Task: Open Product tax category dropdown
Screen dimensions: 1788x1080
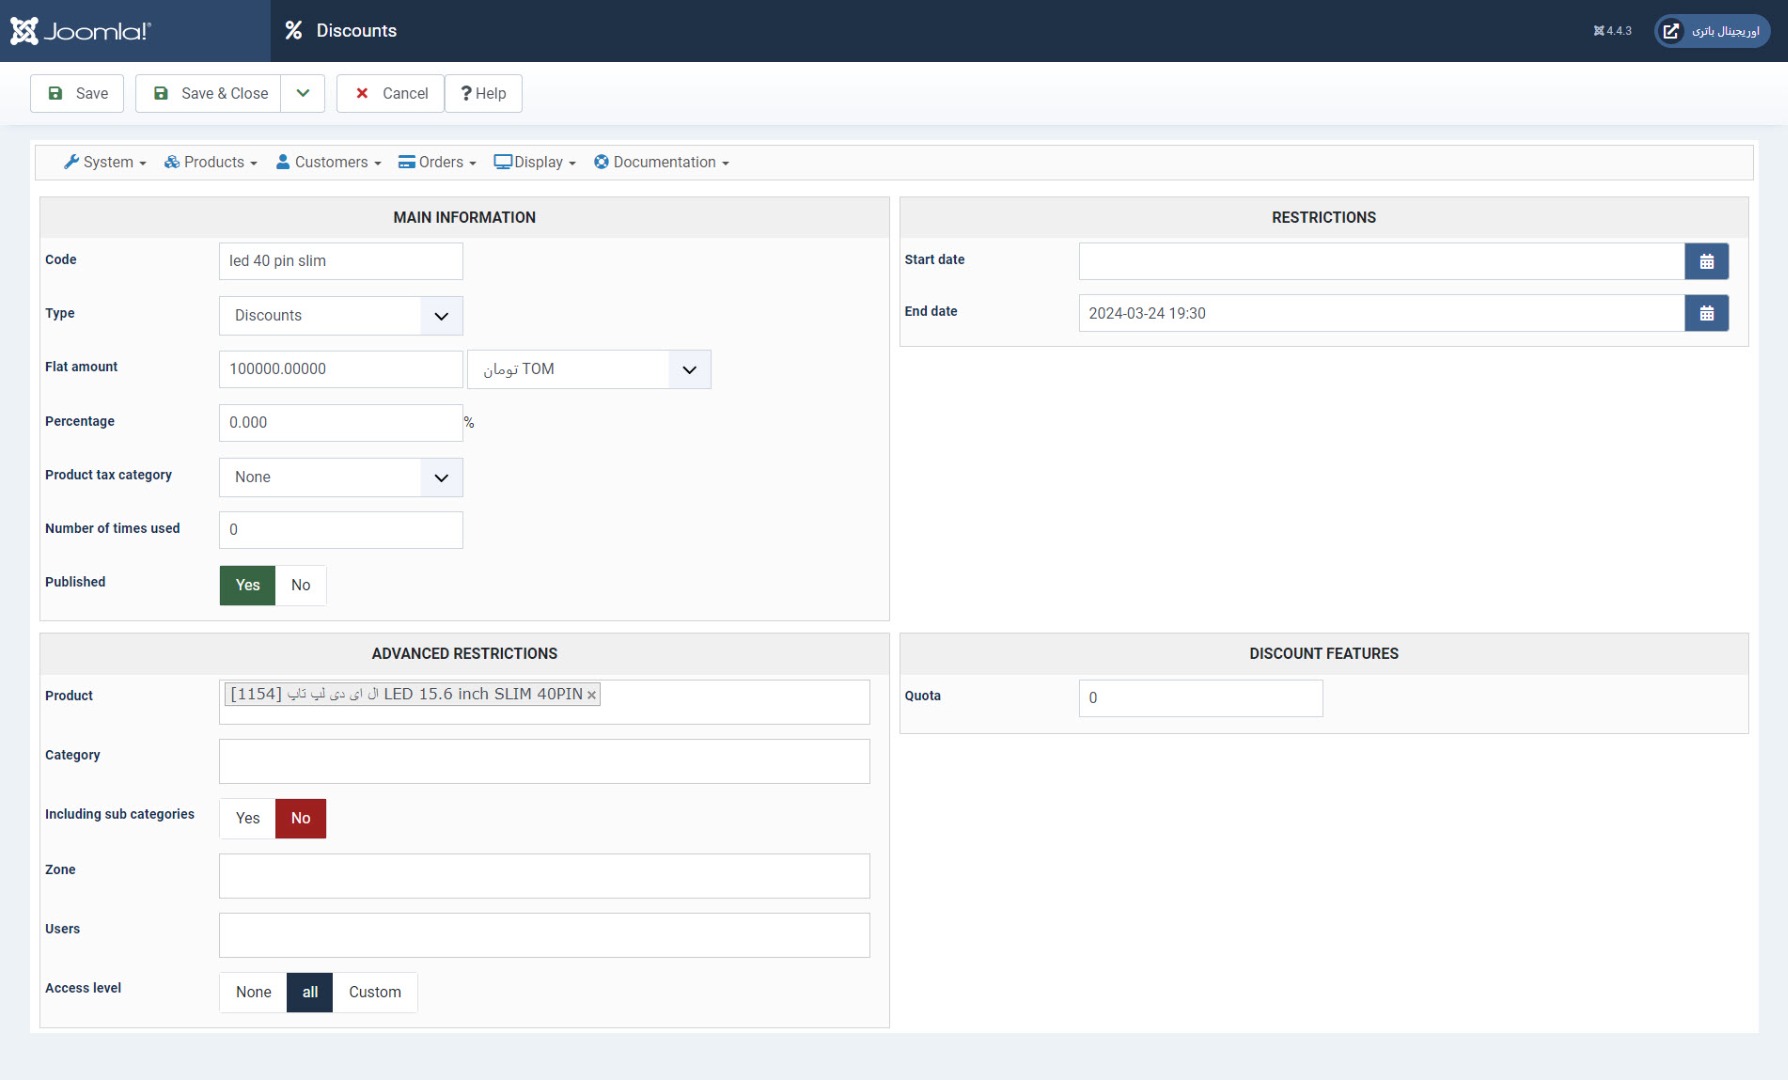Action: coord(340,478)
